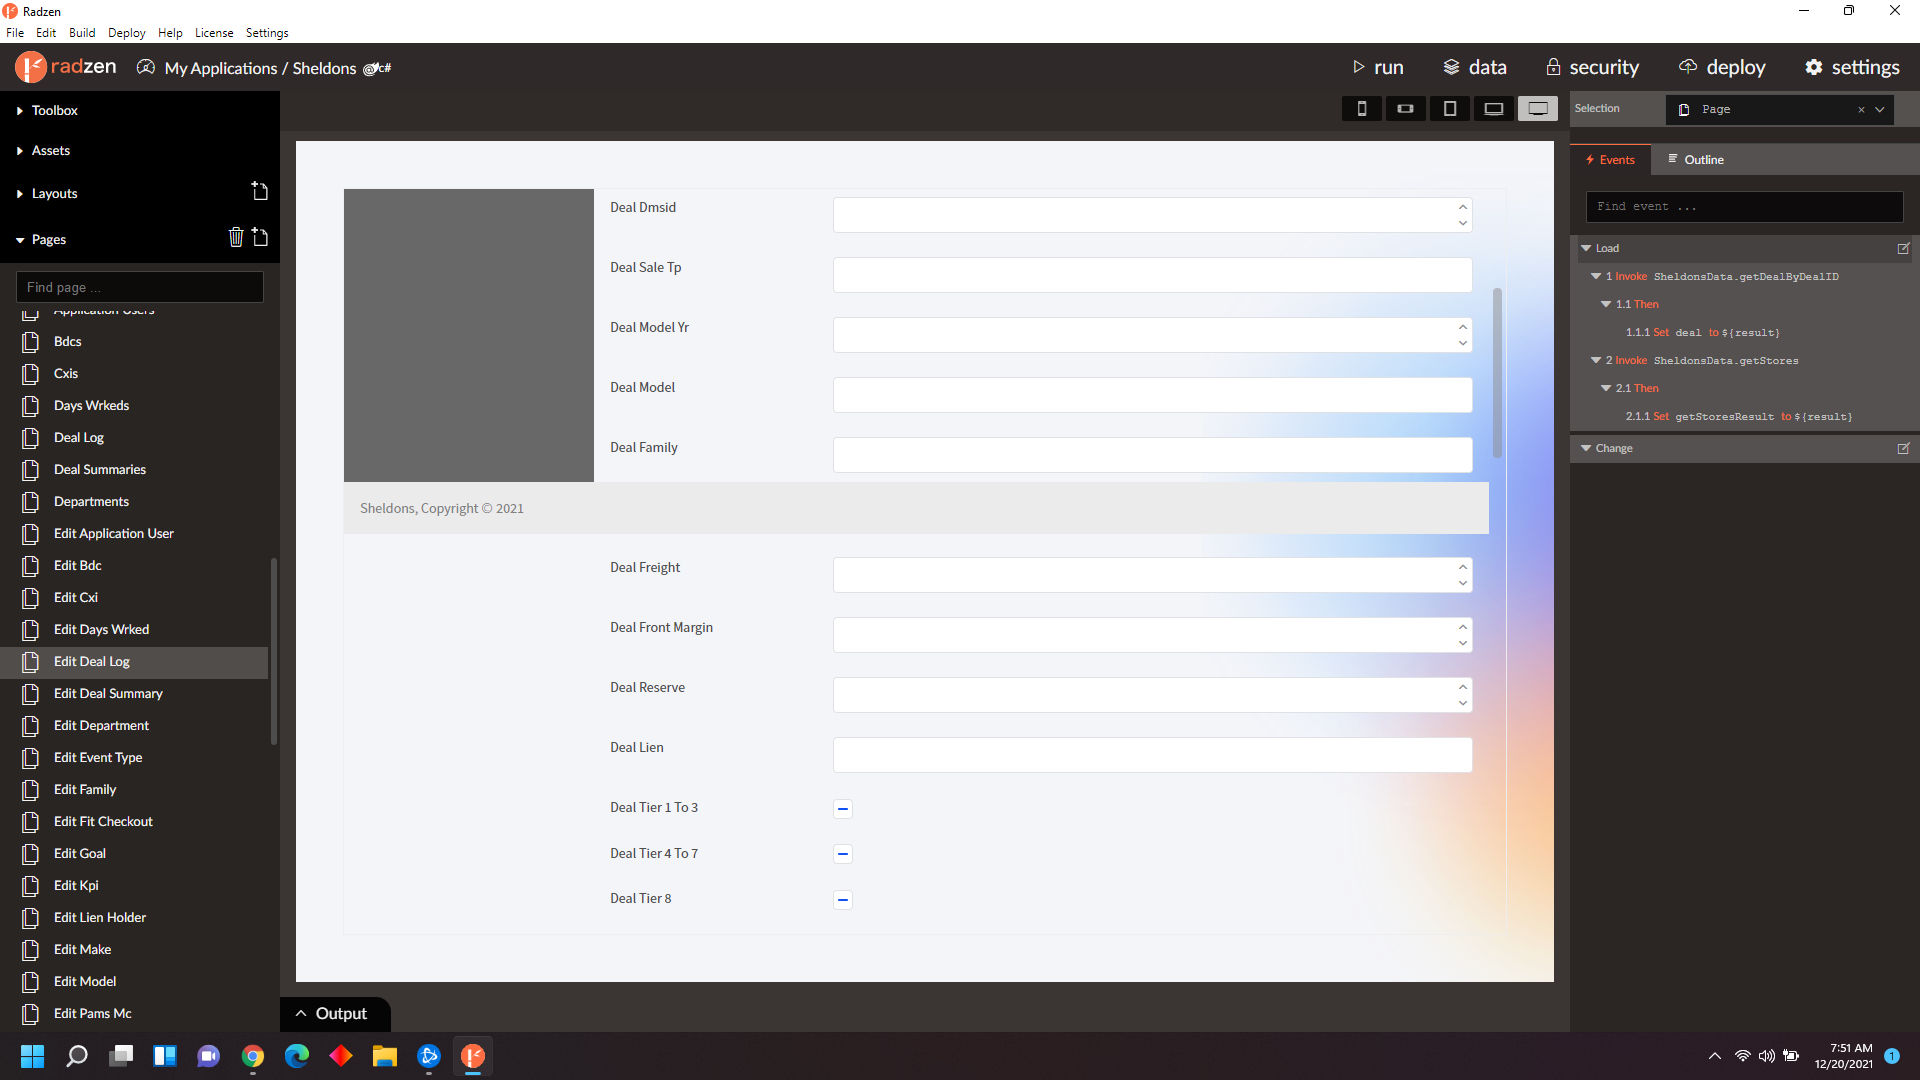Collapse the Load event group
The height and width of the screenshot is (1080, 1920).
1586,248
